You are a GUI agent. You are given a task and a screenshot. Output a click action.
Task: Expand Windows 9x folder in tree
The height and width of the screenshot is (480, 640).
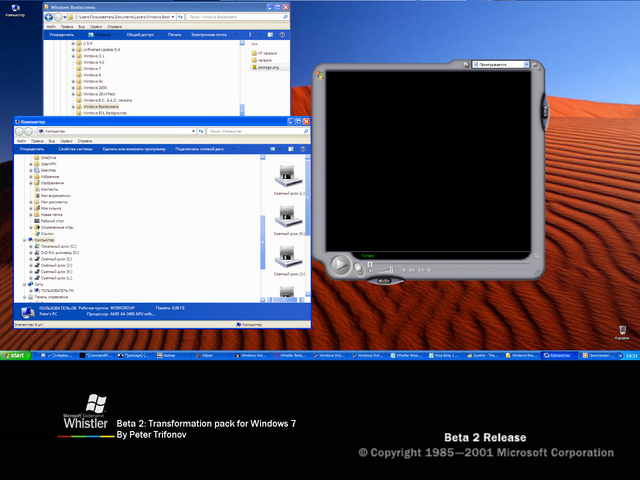pyautogui.click(x=73, y=82)
